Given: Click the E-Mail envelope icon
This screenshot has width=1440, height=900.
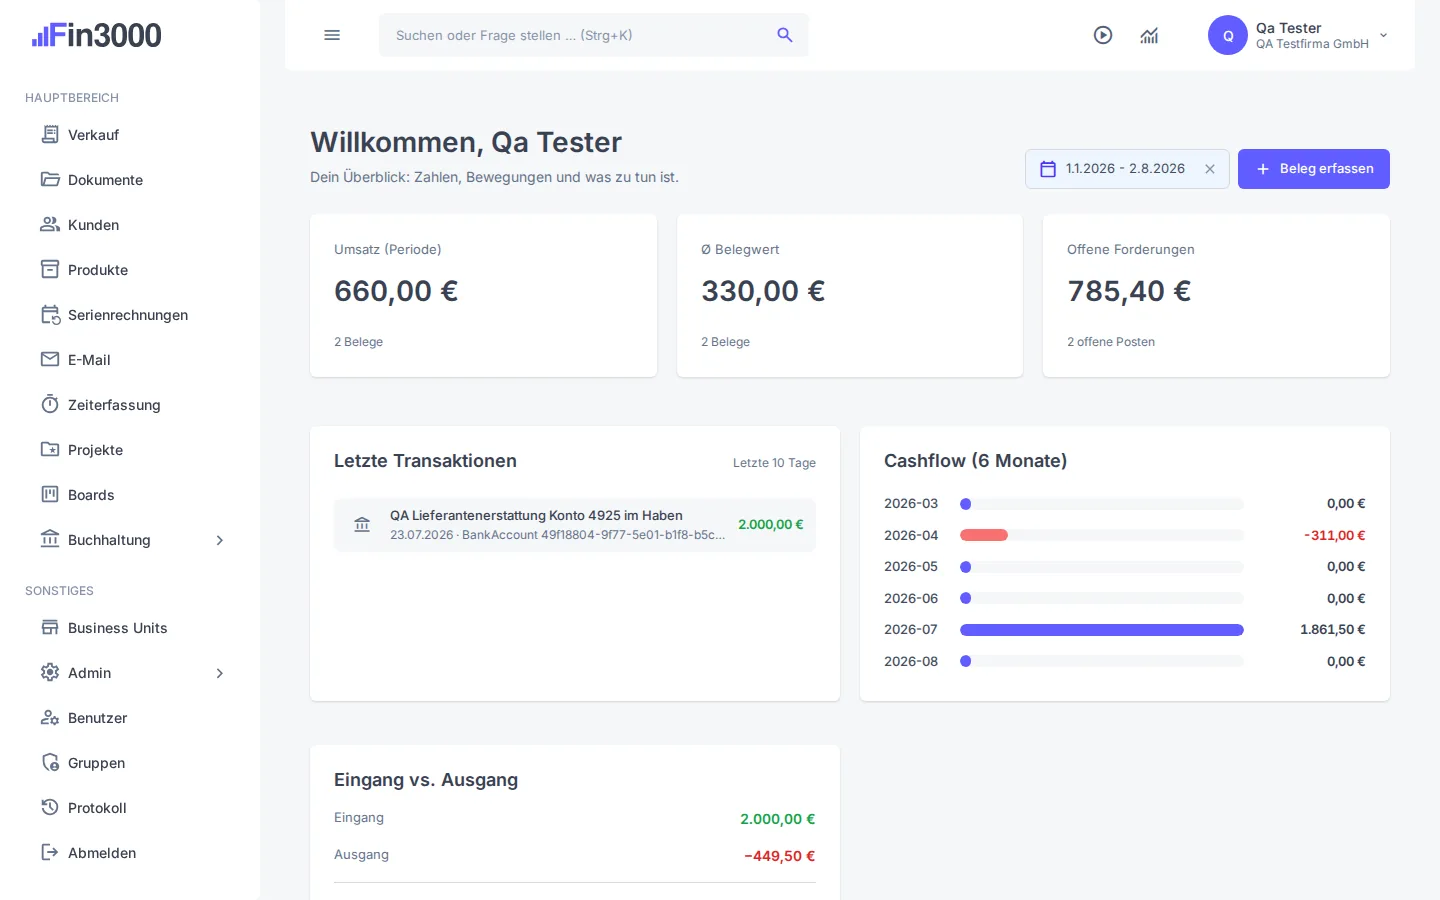Looking at the screenshot, I should click(x=50, y=359).
